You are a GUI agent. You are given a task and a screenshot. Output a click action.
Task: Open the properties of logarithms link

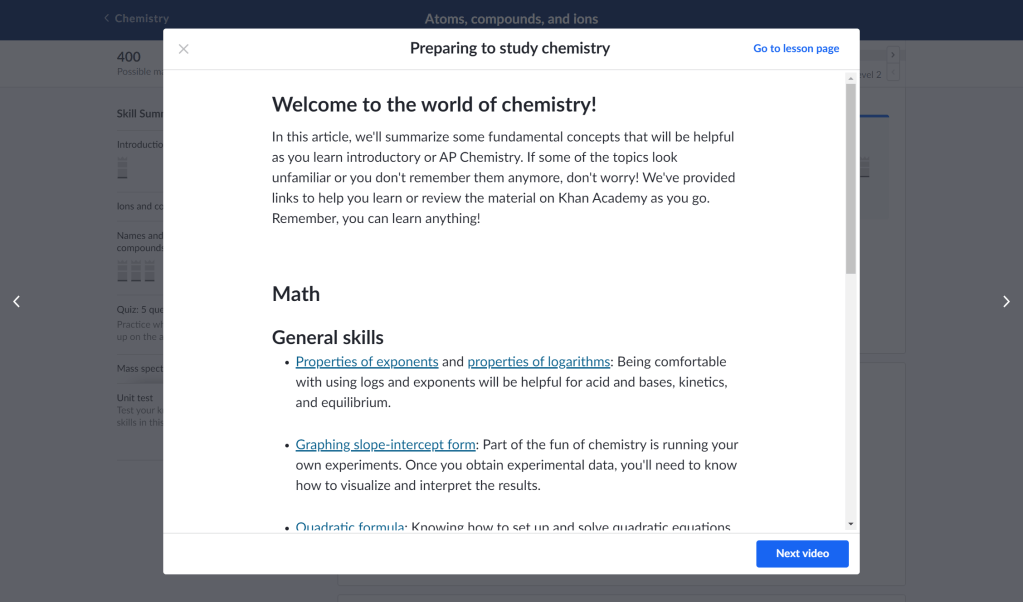[x=539, y=362]
